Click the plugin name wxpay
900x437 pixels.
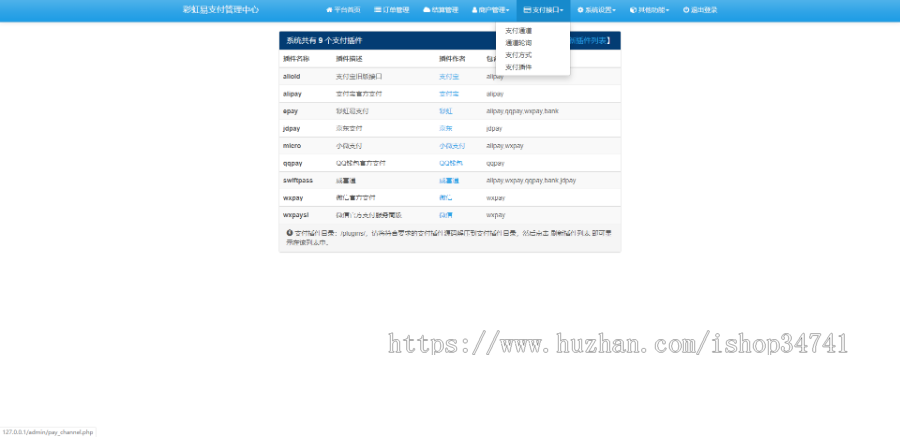click(293, 198)
